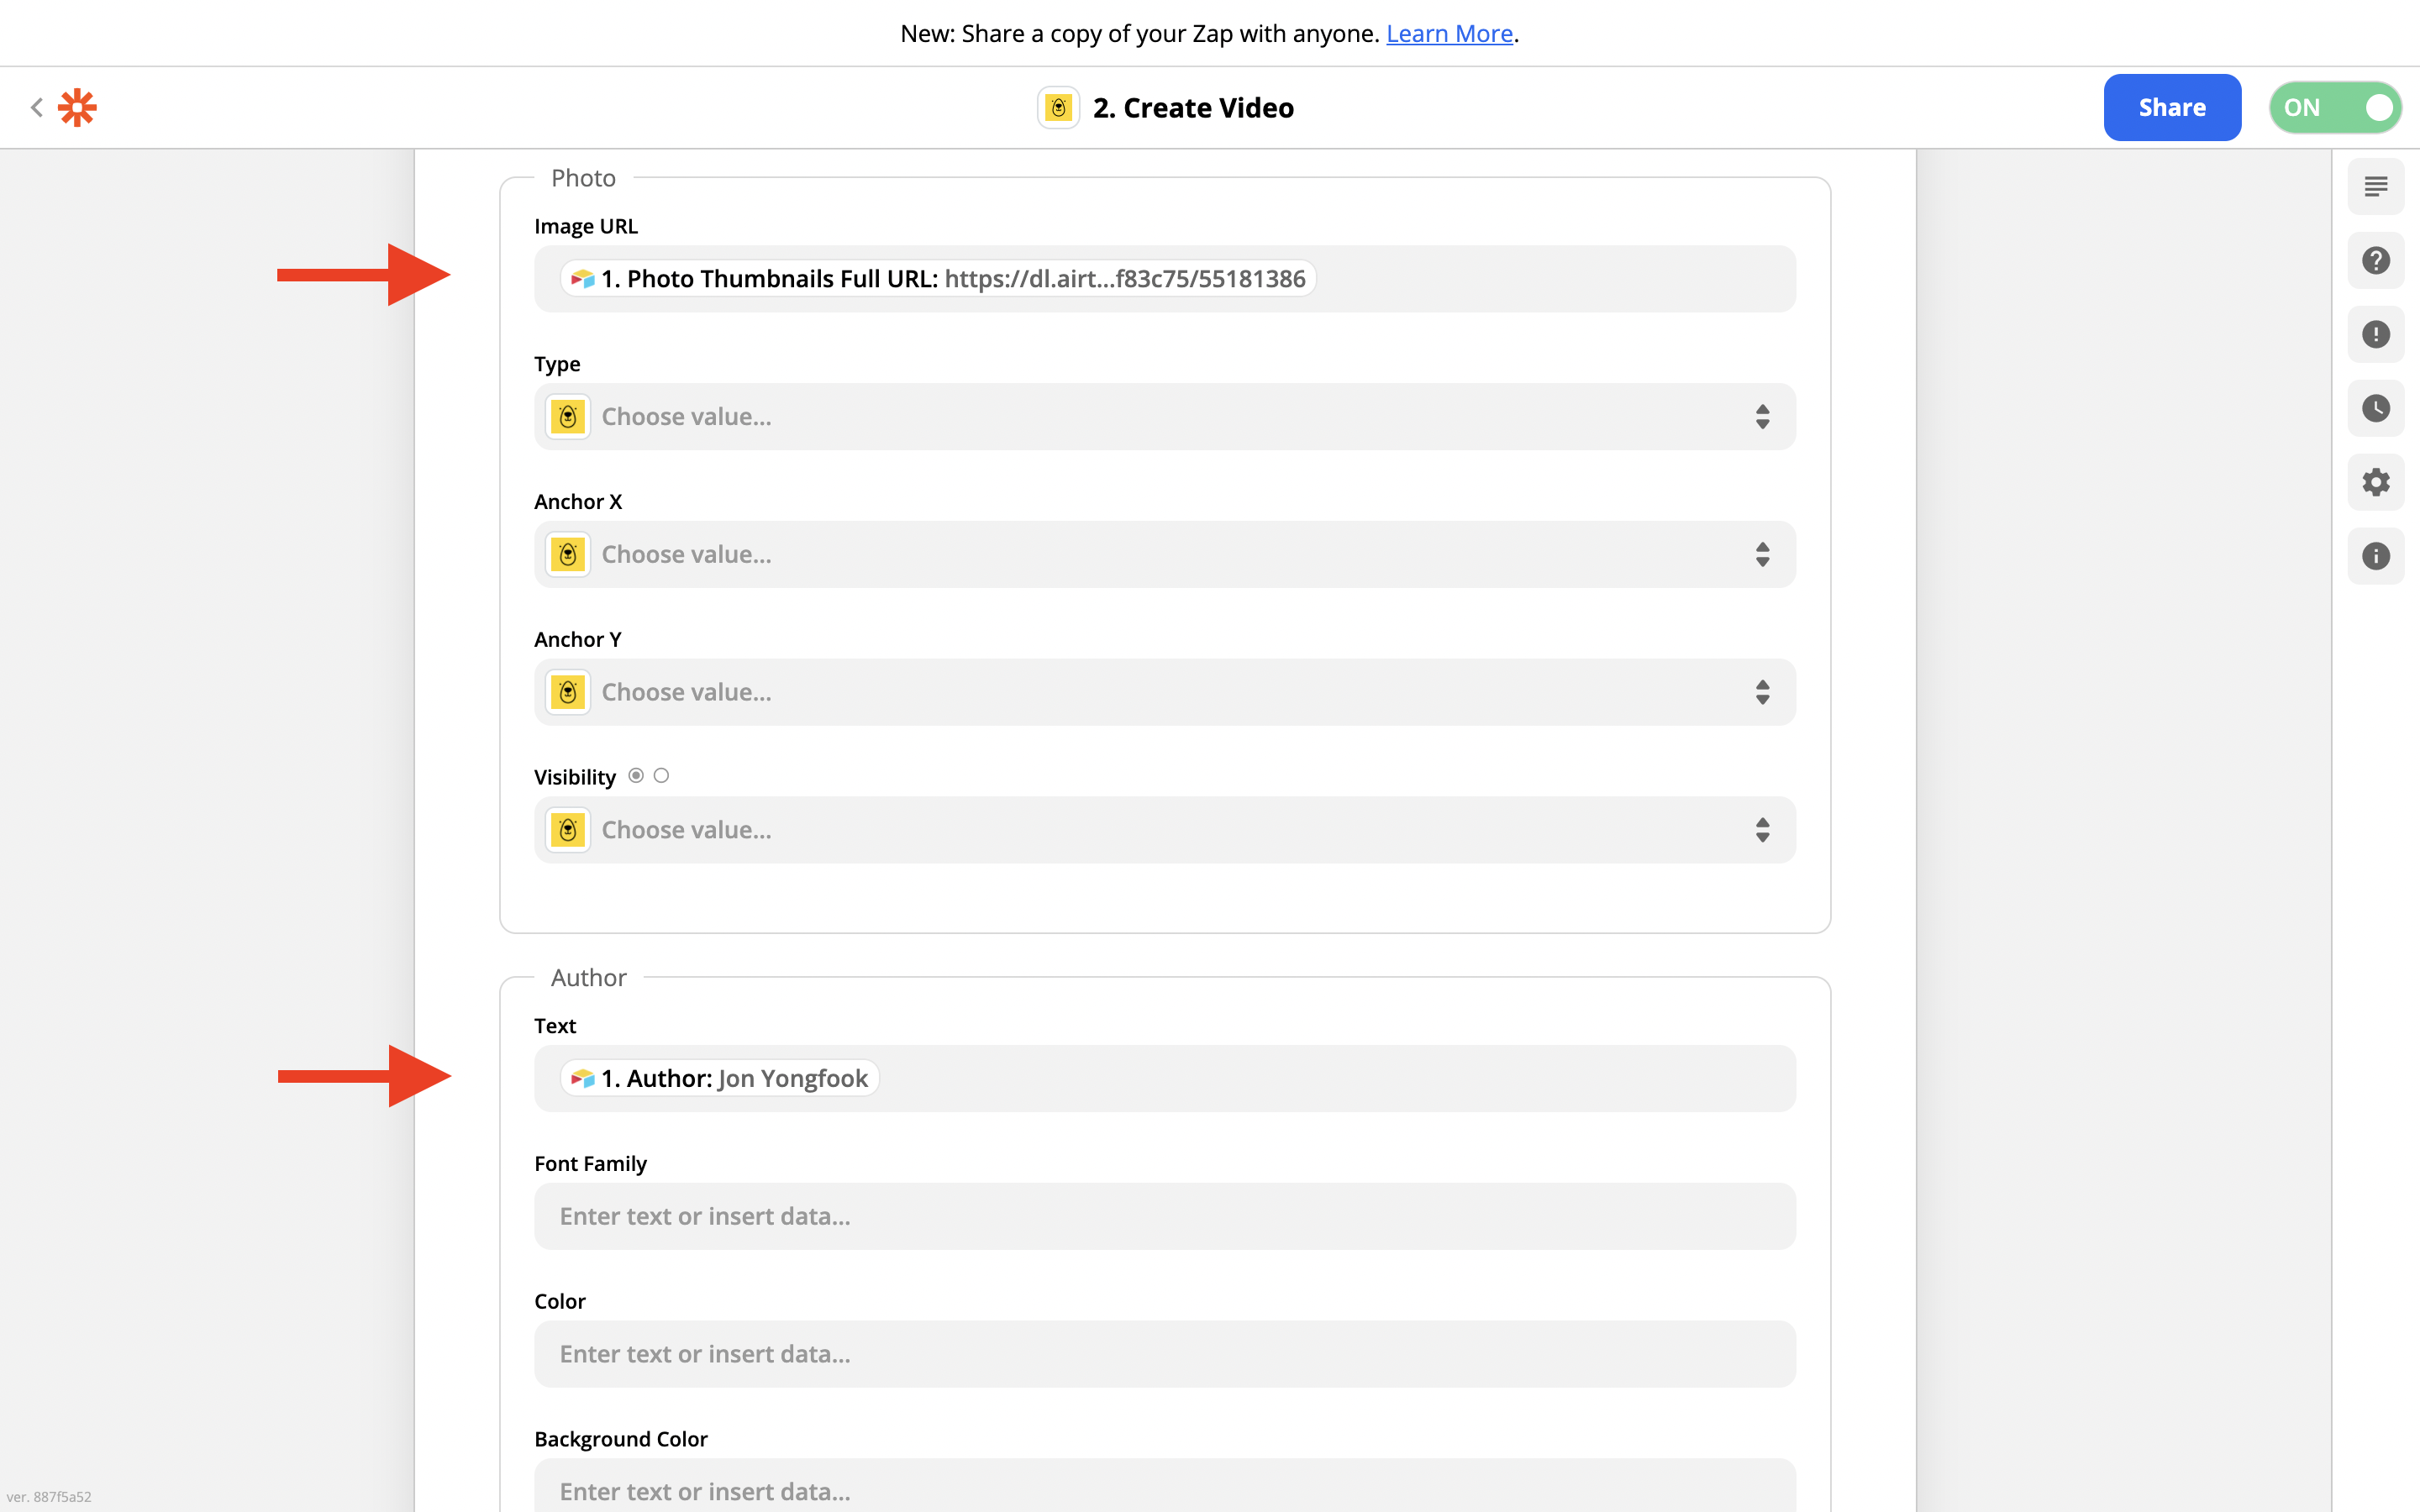Click the blue Share button
The image size is (2420, 1512).
click(2171, 107)
